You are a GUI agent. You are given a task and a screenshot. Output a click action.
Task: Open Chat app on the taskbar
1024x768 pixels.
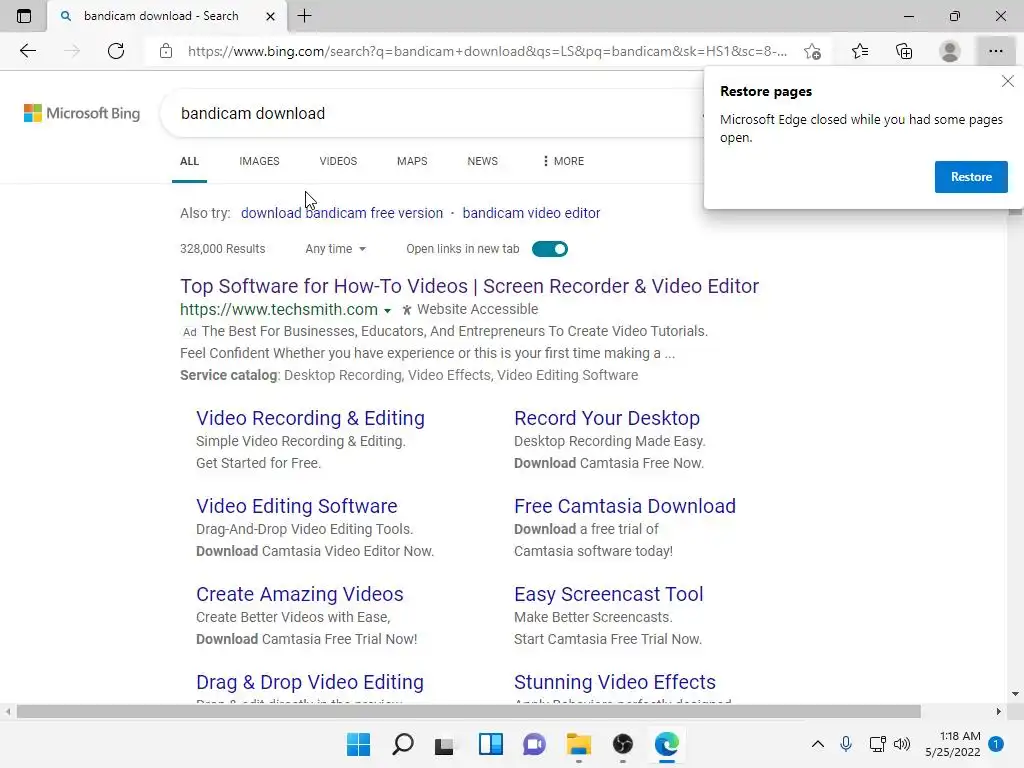534,744
